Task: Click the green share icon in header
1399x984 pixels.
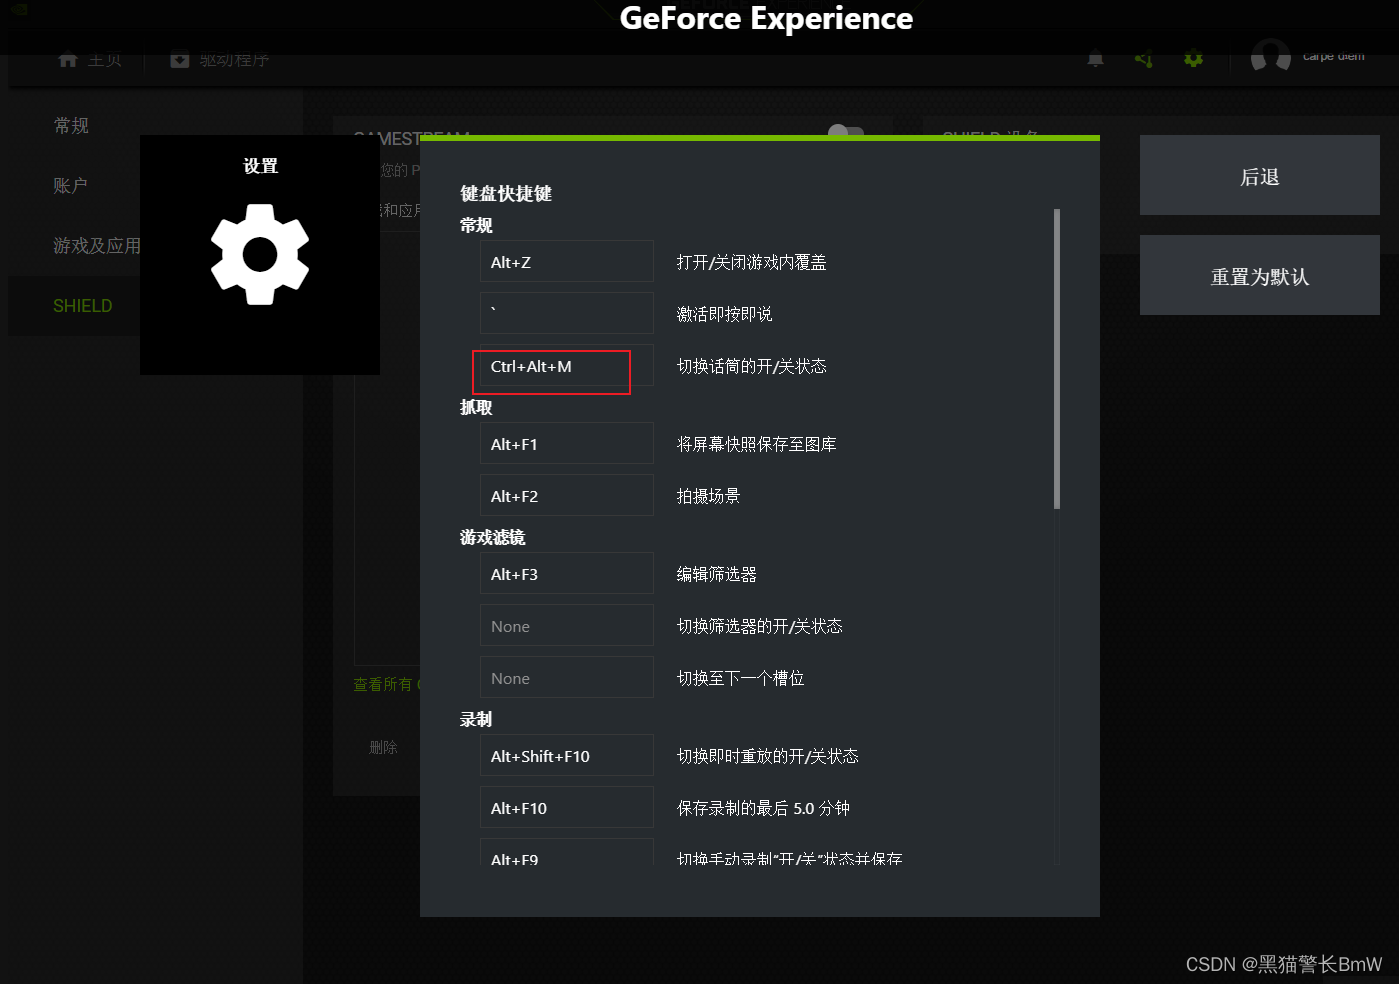Action: click(x=1143, y=59)
